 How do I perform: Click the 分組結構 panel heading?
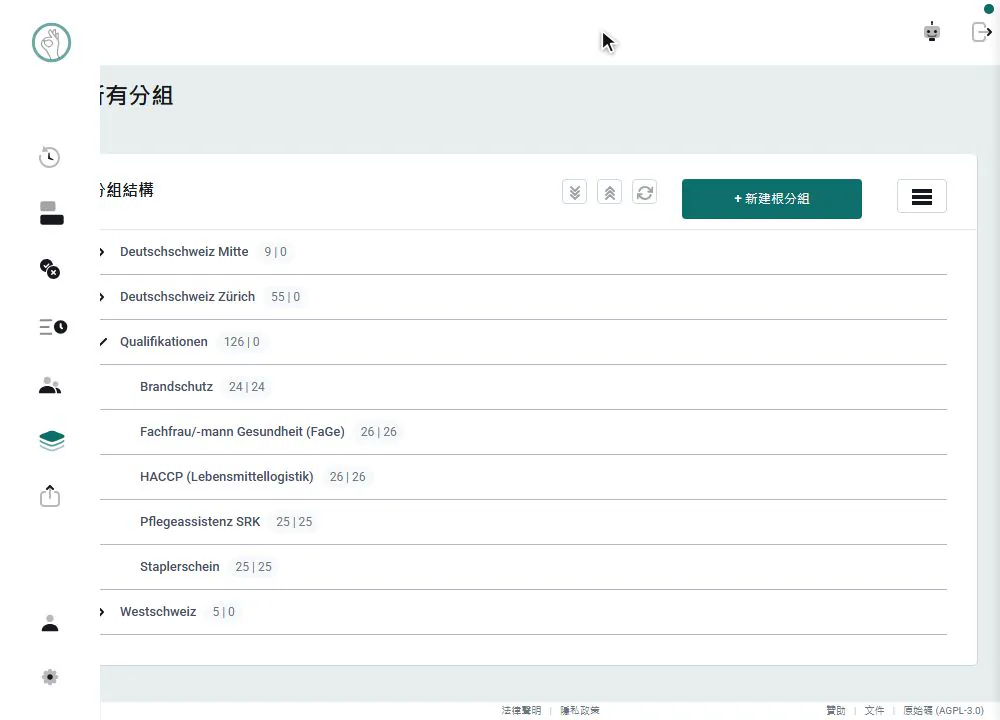click(x=127, y=190)
